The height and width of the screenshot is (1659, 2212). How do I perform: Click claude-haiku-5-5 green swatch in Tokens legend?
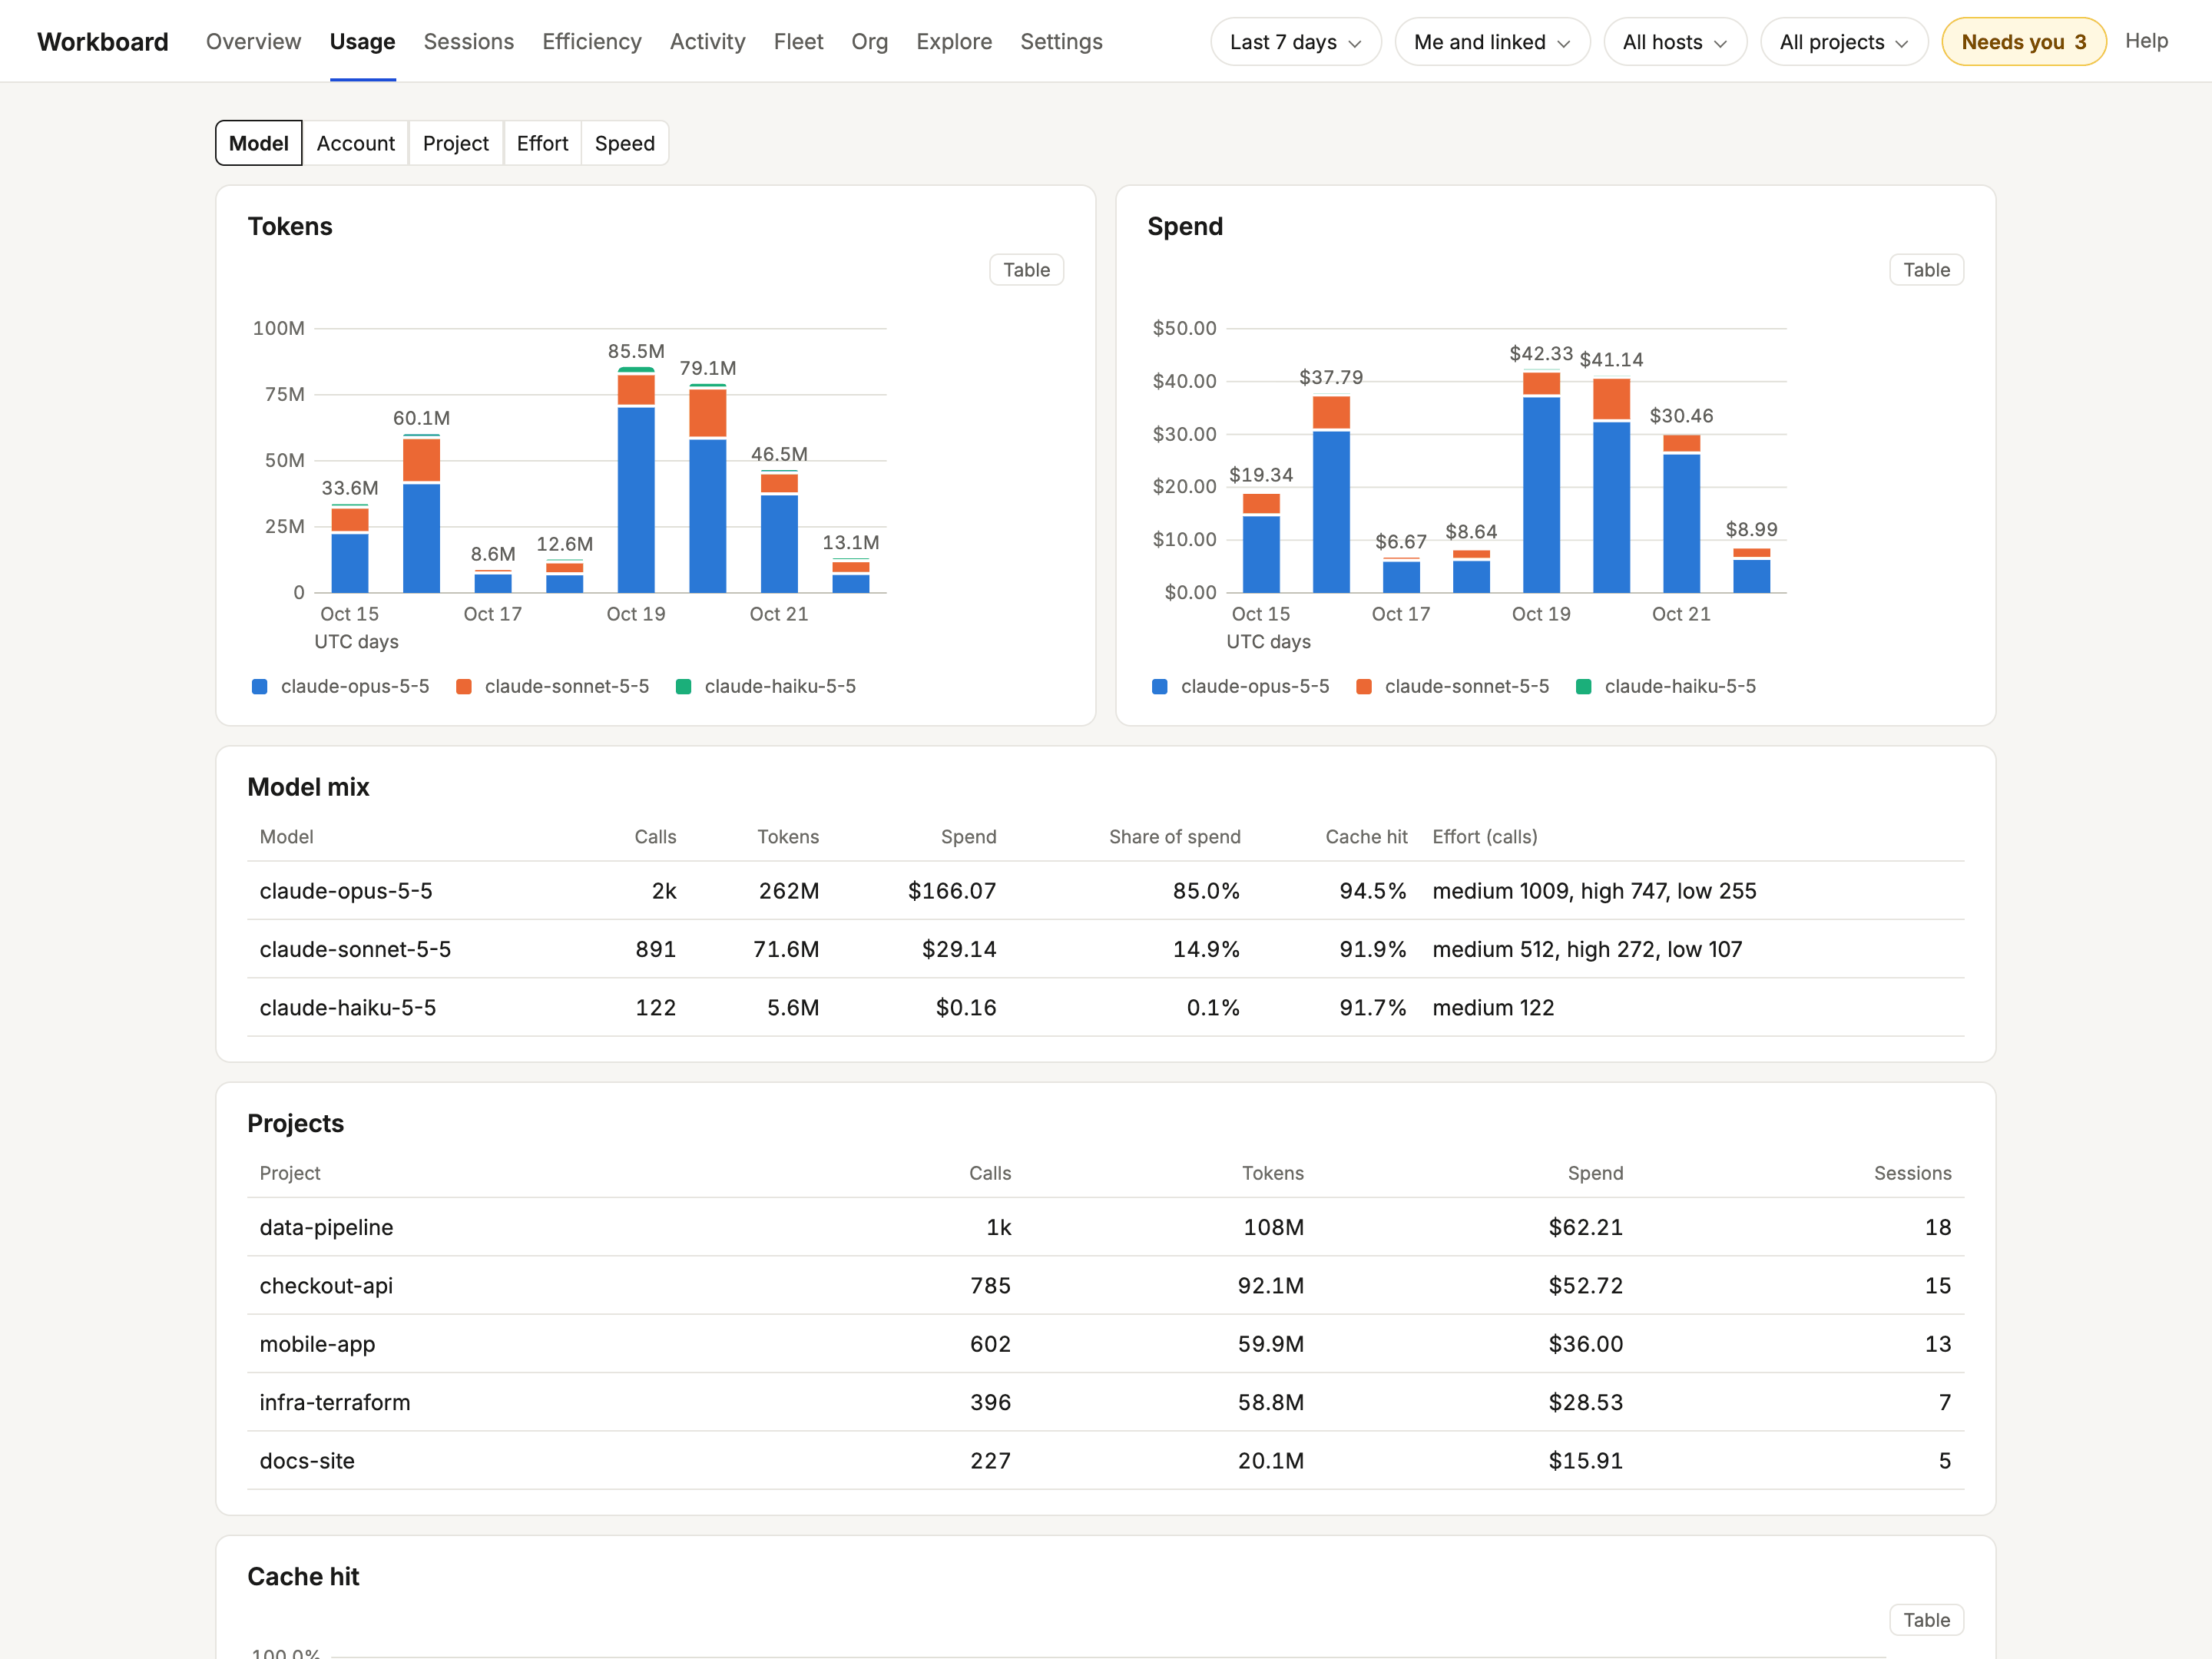click(x=684, y=686)
